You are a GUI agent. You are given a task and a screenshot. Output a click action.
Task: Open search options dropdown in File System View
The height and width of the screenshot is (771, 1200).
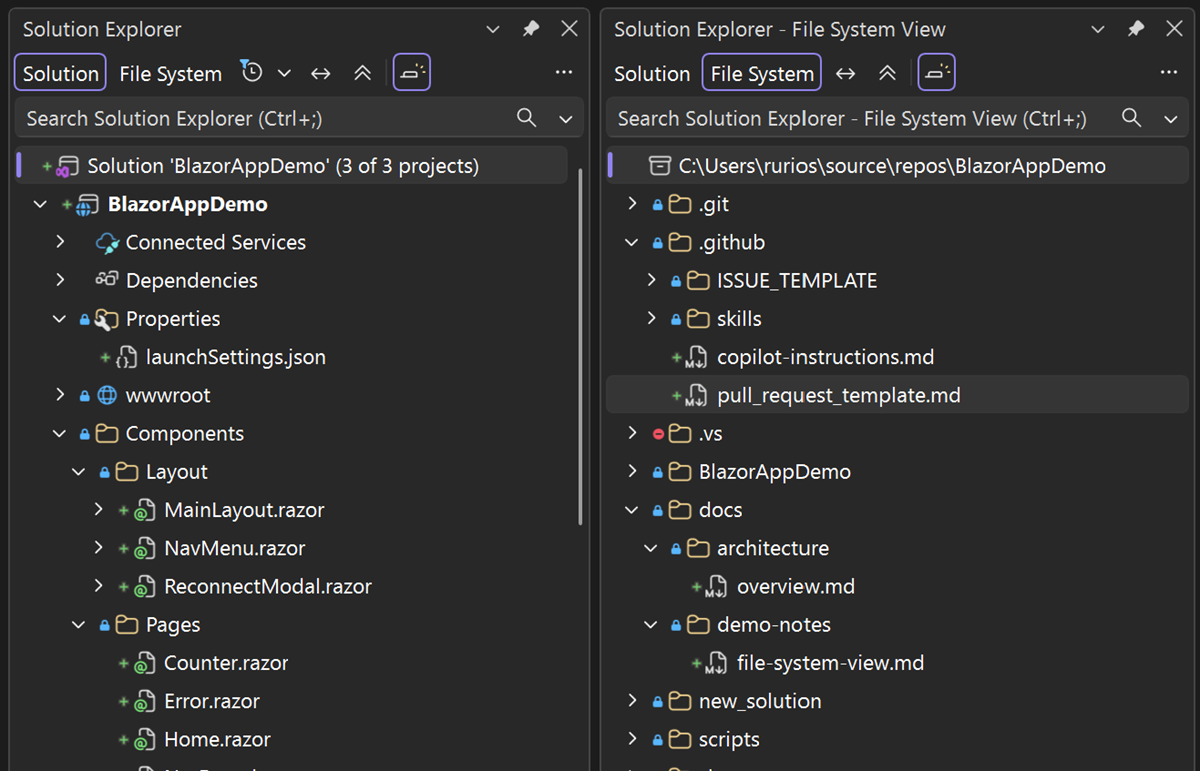(x=1171, y=119)
